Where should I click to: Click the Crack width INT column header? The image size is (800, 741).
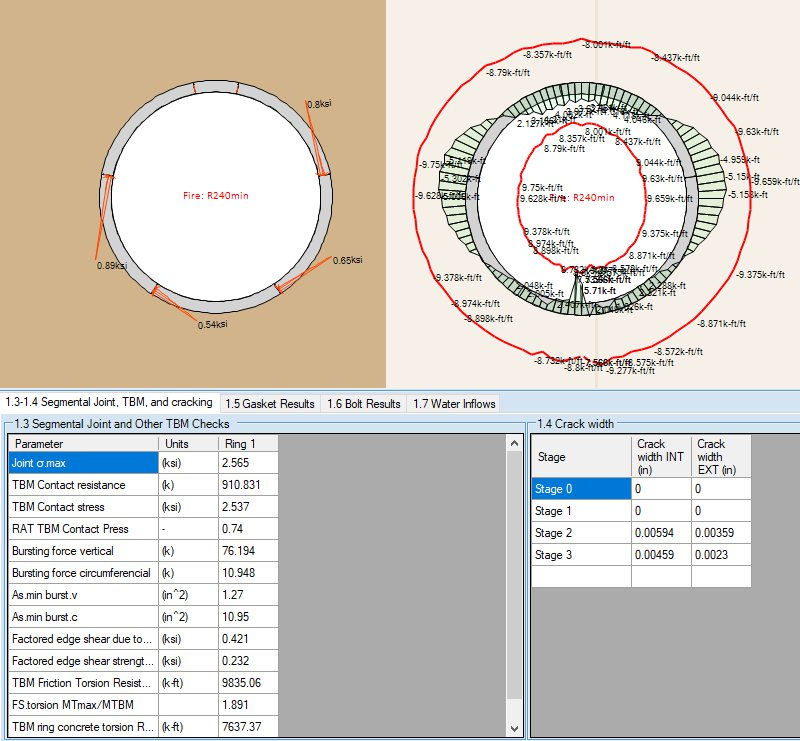click(660, 456)
